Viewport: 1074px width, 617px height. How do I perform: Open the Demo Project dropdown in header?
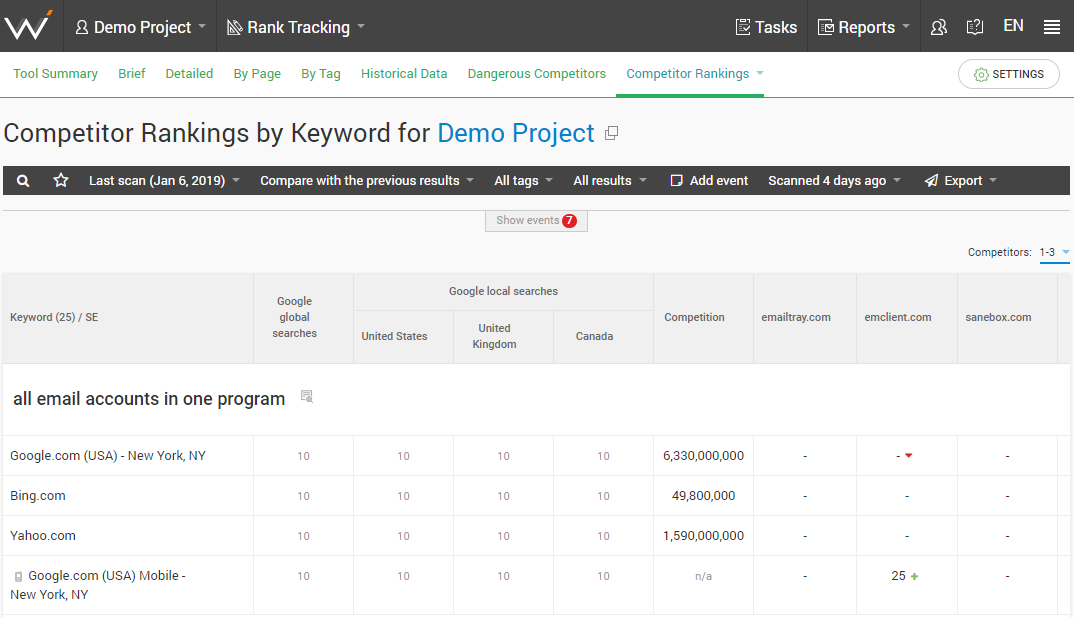click(140, 27)
